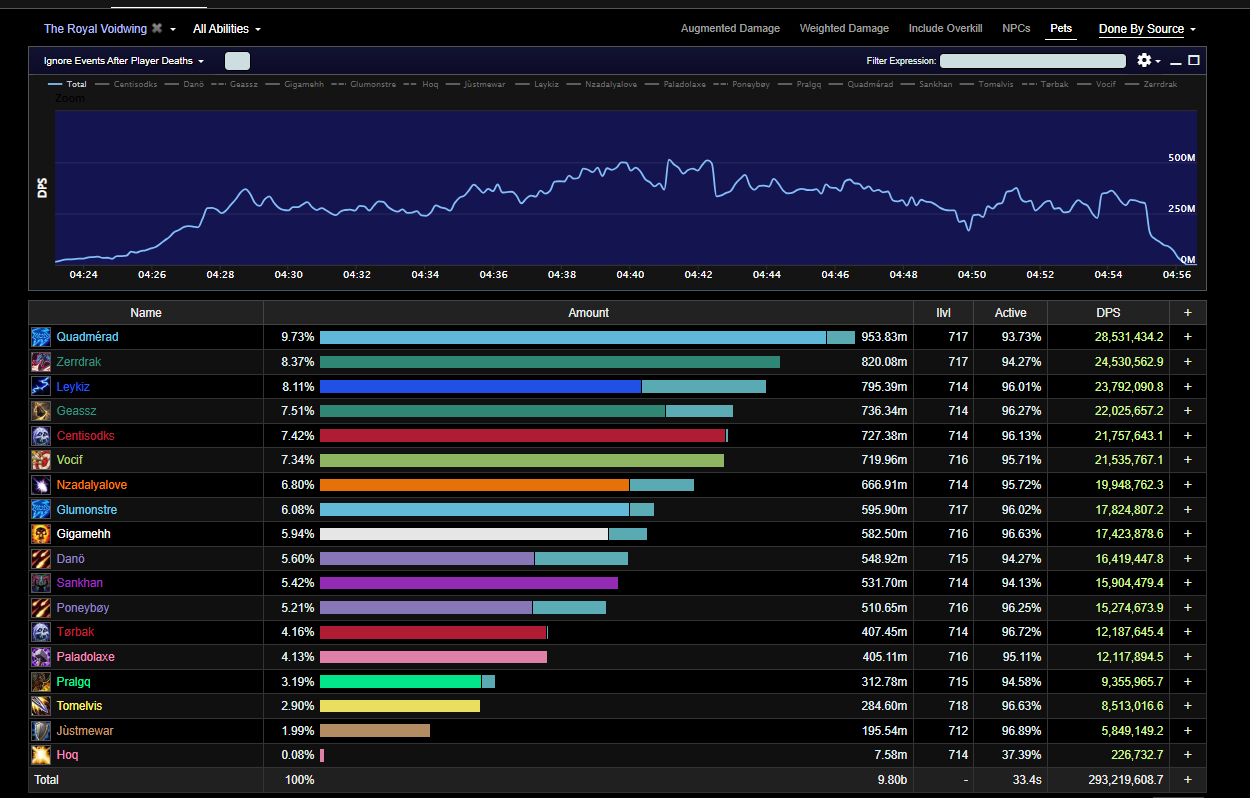Screen dimensions: 1250x798
Task: Toggle NPCs filter
Action: pyautogui.click(x=1016, y=28)
